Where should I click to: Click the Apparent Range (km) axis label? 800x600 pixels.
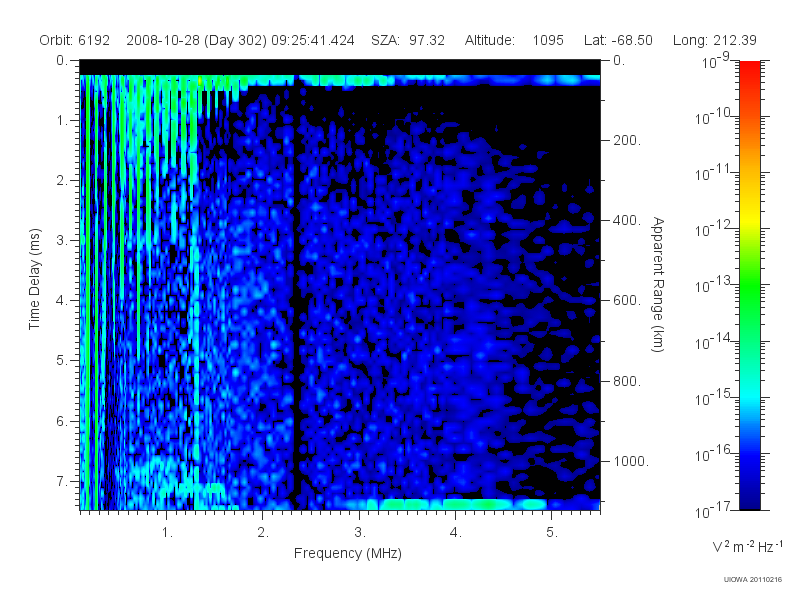pos(658,285)
